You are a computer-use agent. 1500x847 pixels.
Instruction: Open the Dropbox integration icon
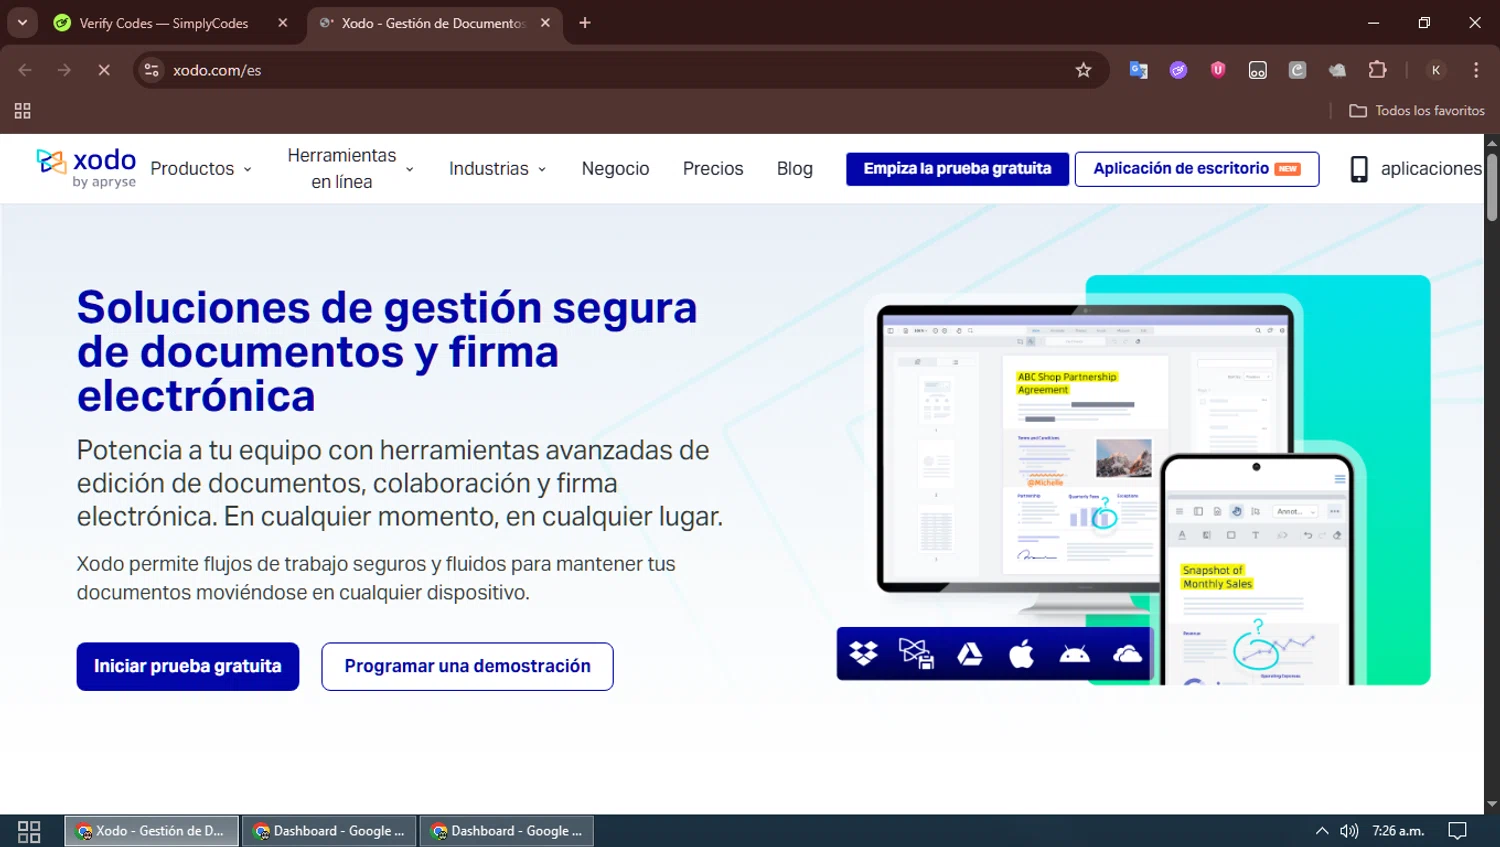pyautogui.click(x=863, y=654)
